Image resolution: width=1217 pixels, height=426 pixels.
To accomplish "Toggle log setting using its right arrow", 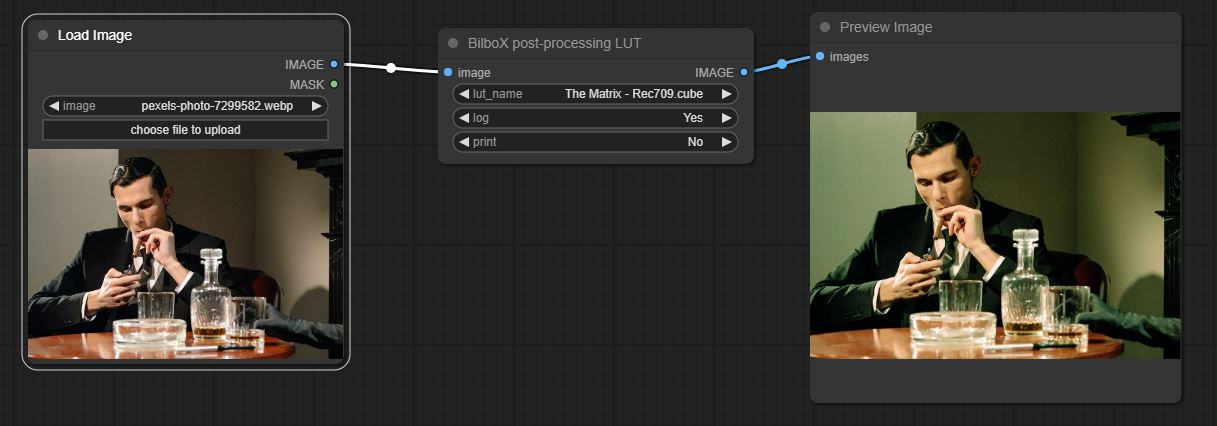I will point(727,118).
